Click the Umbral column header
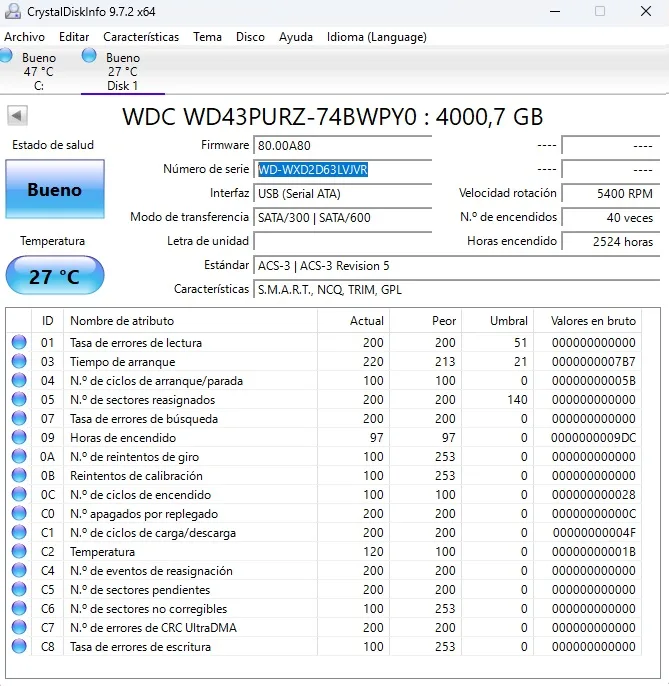 coord(497,321)
